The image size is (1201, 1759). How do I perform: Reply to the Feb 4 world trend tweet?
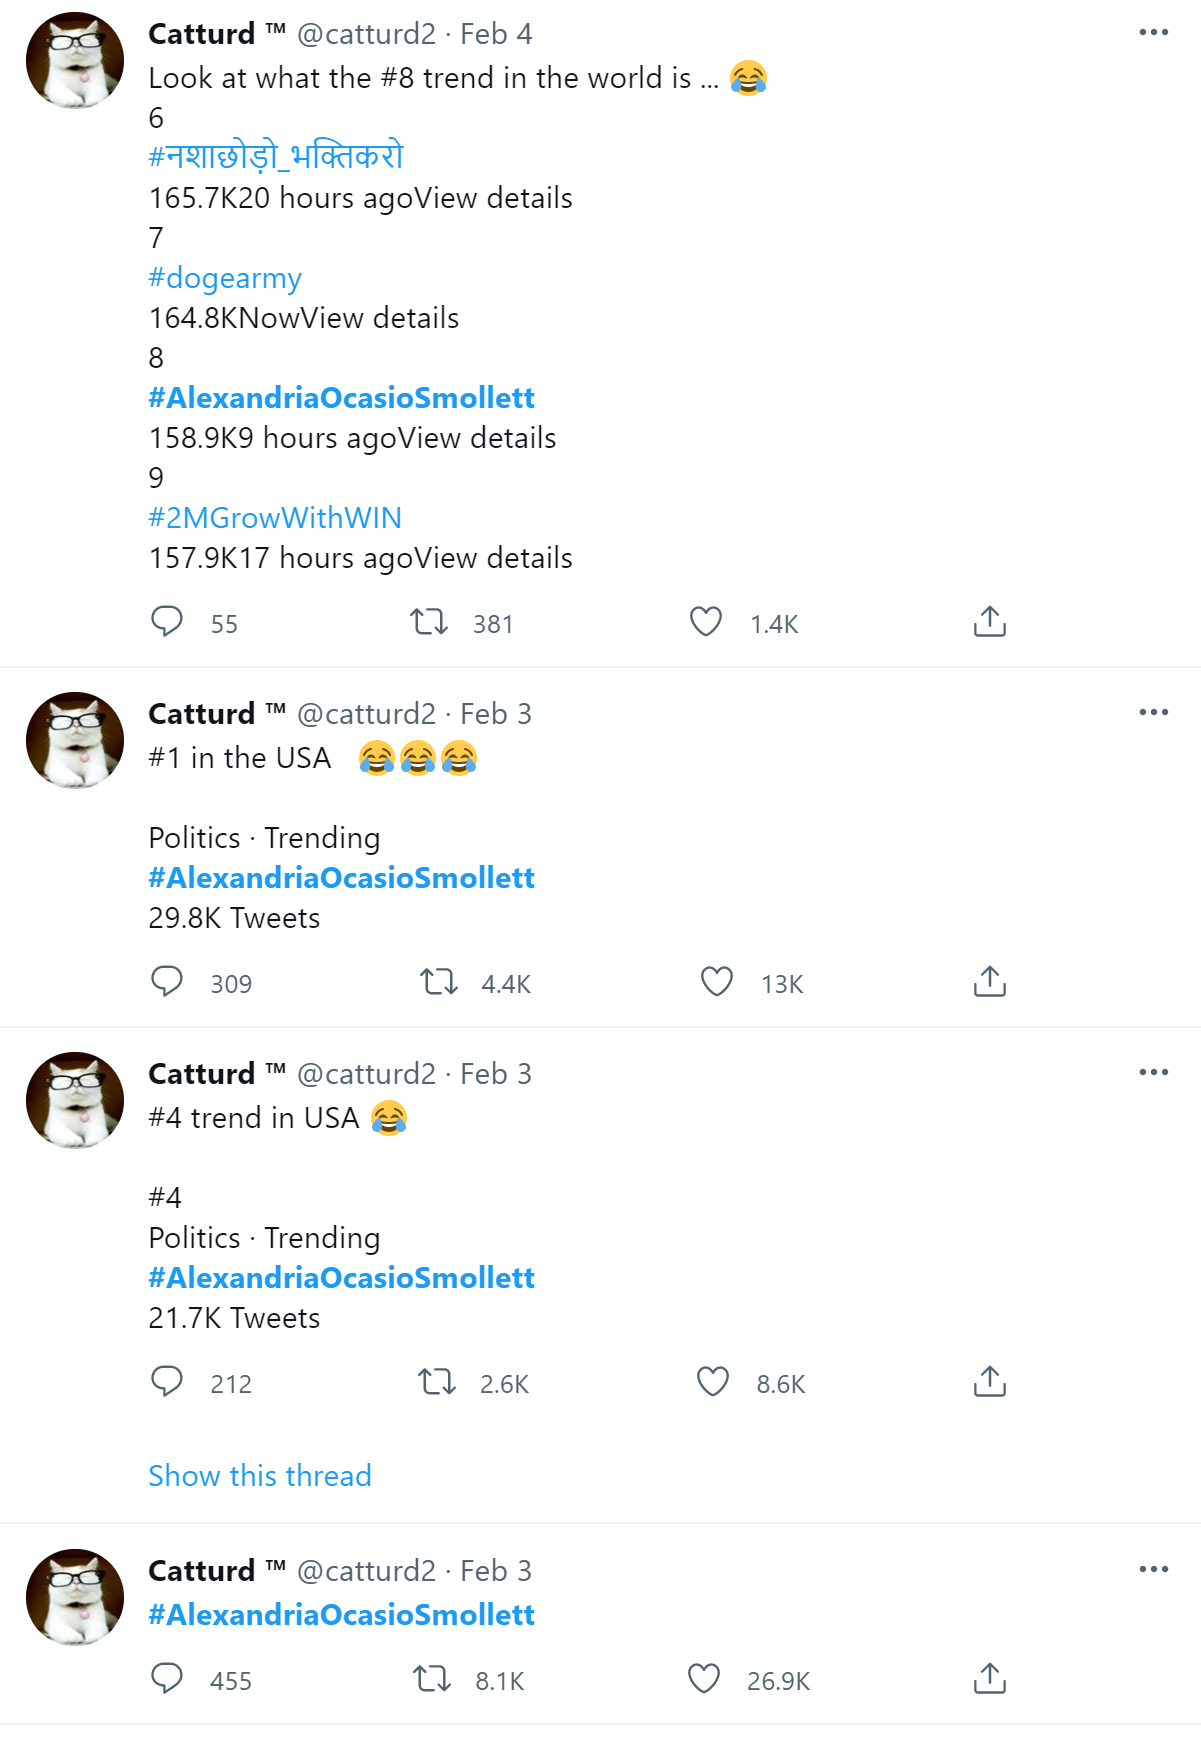[x=167, y=622]
